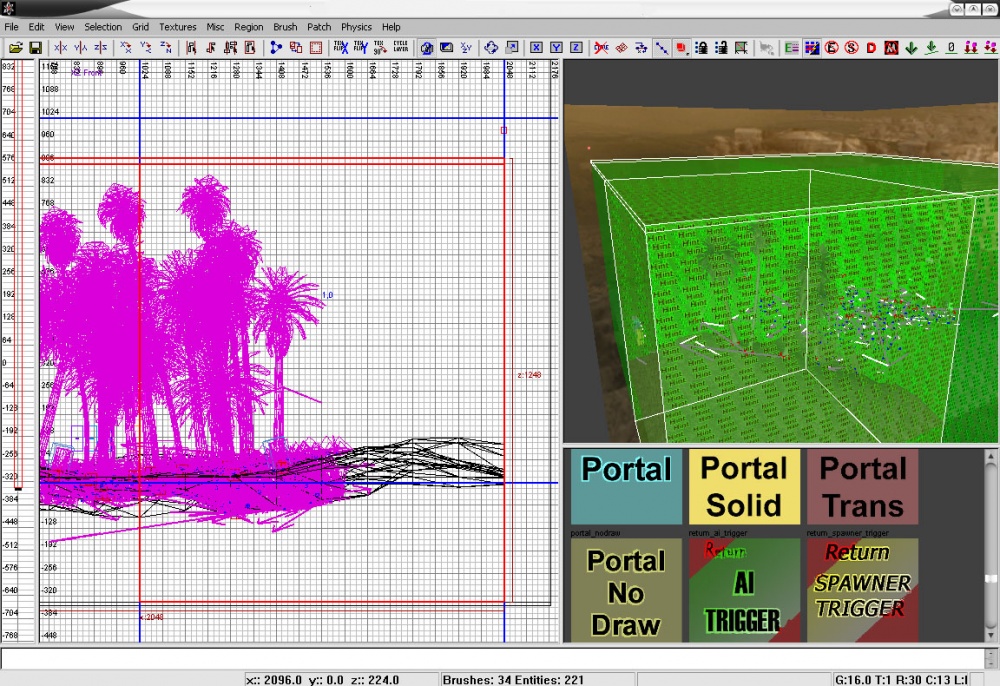
Task: Select the yellow Portal Solid texture
Action: pos(744,486)
